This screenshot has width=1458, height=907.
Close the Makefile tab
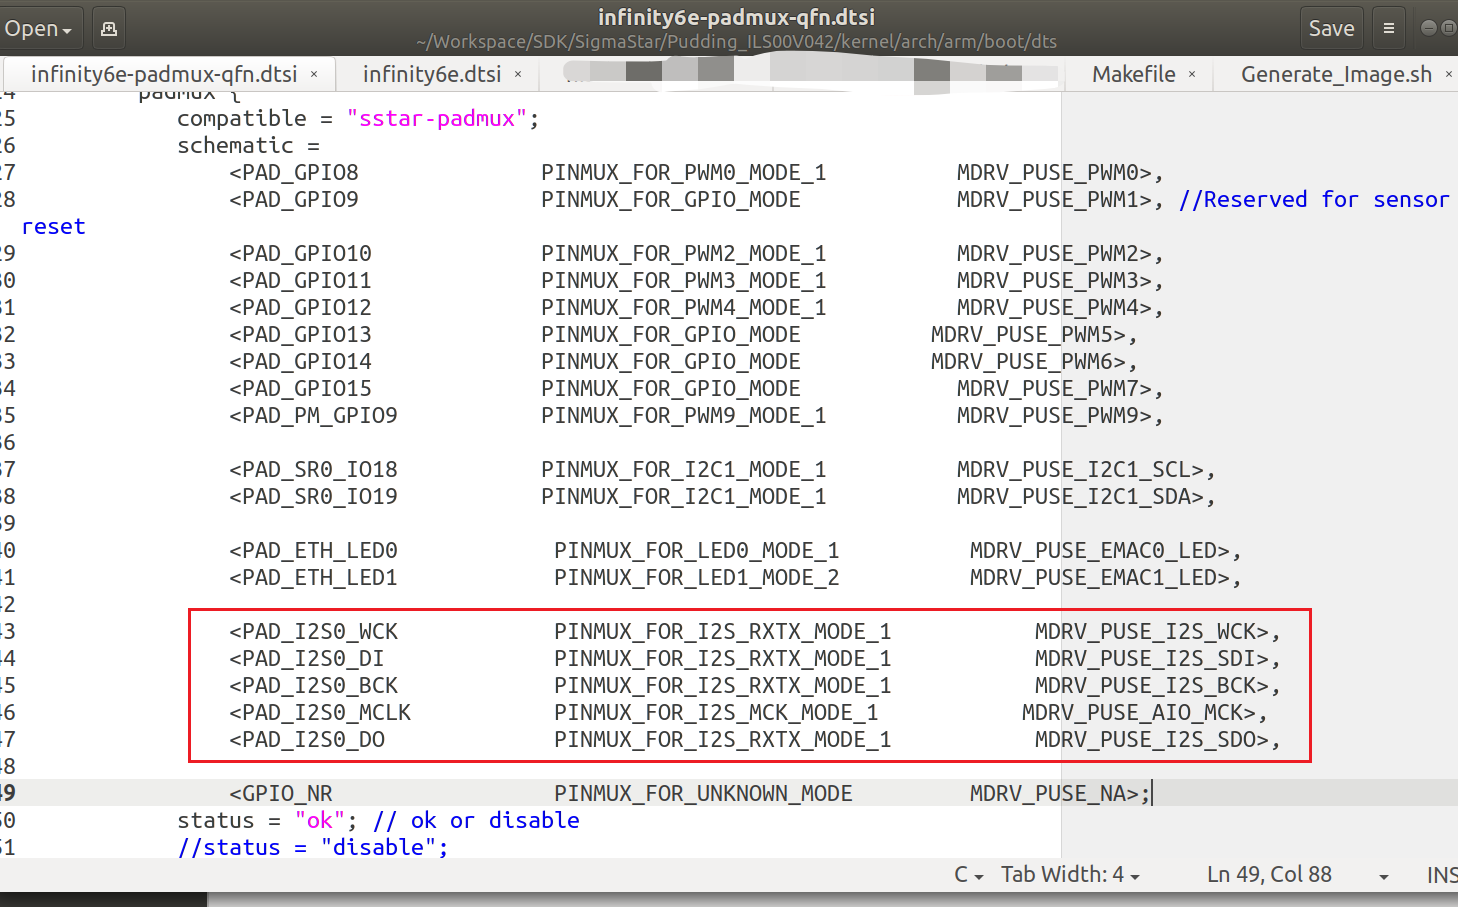point(1192,74)
